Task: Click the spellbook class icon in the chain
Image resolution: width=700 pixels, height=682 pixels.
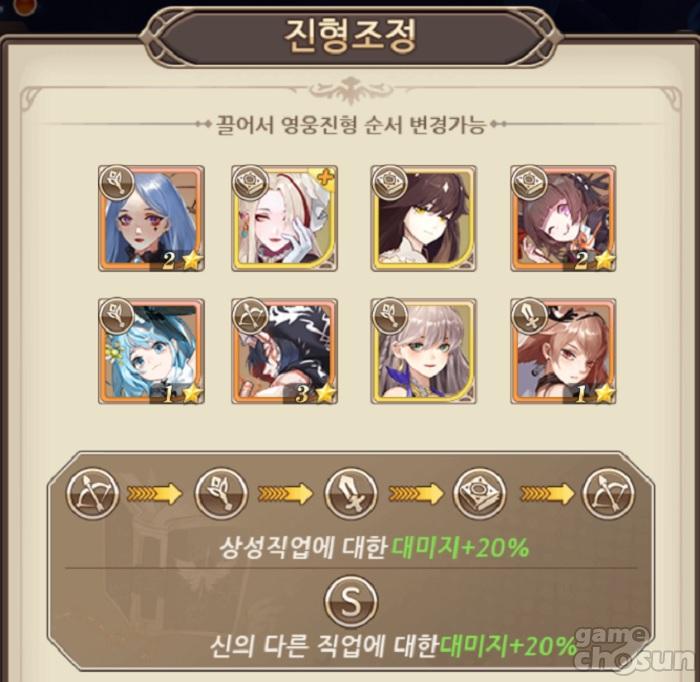Action: point(480,494)
